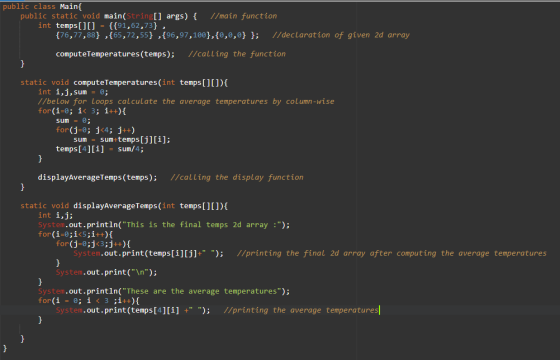
Task: Click the 'displayAverageTemps(temps);' call
Action: coord(98,178)
